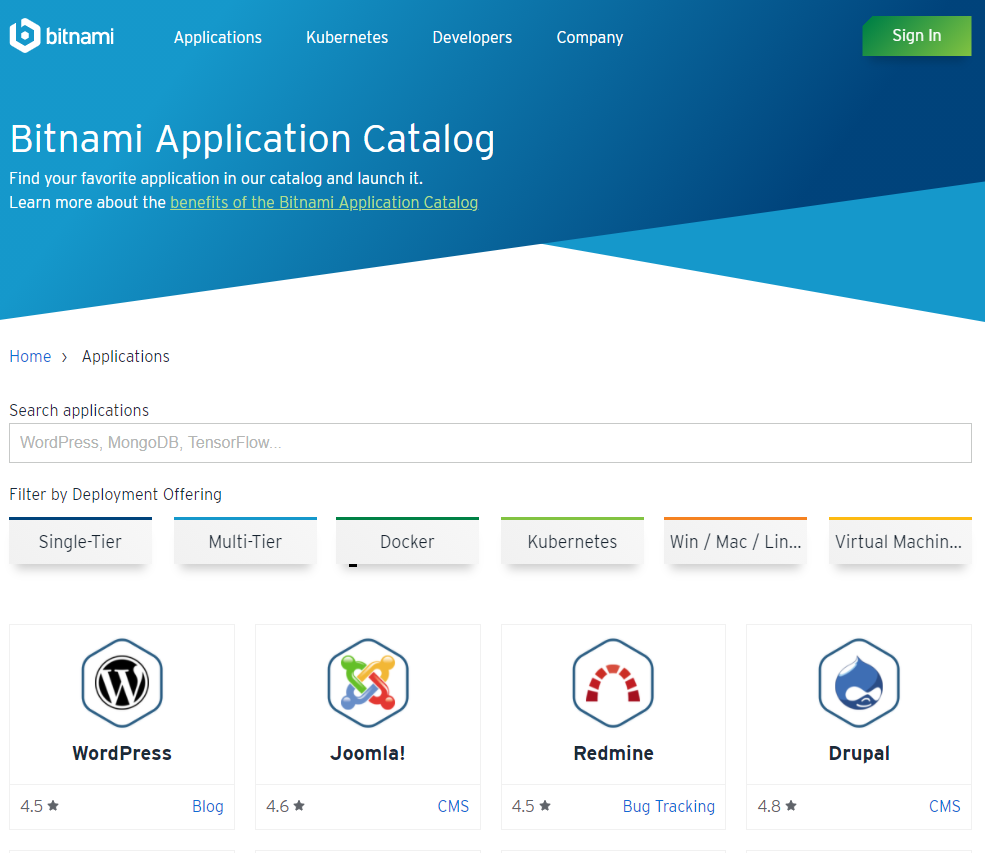Image resolution: width=985 pixels, height=853 pixels.
Task: Click the Redmine logo icon
Action: (613, 683)
